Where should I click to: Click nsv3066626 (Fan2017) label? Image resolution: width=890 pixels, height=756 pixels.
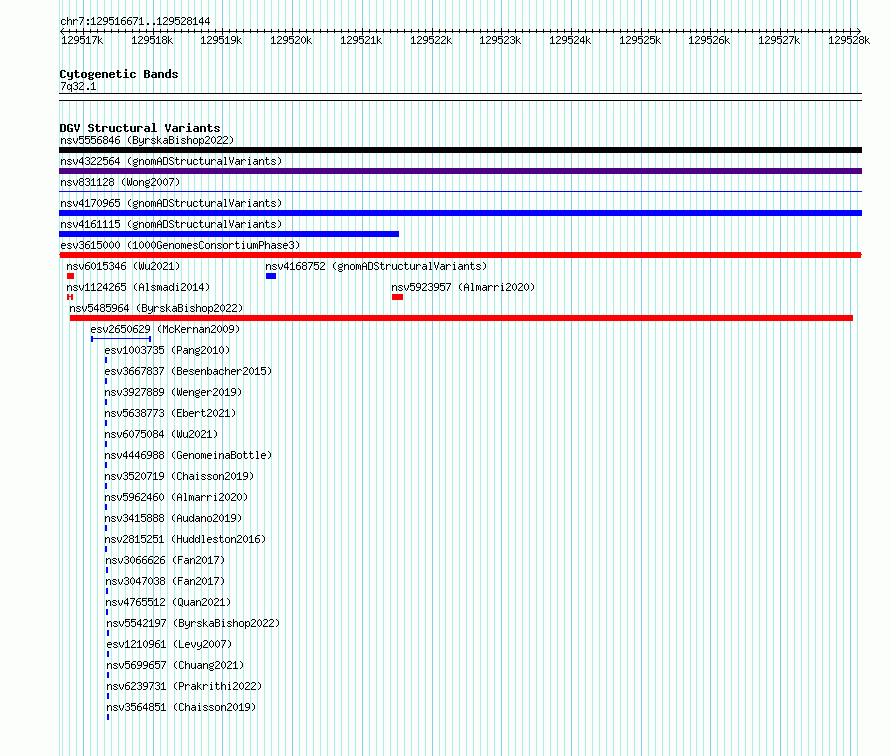[x=165, y=560]
